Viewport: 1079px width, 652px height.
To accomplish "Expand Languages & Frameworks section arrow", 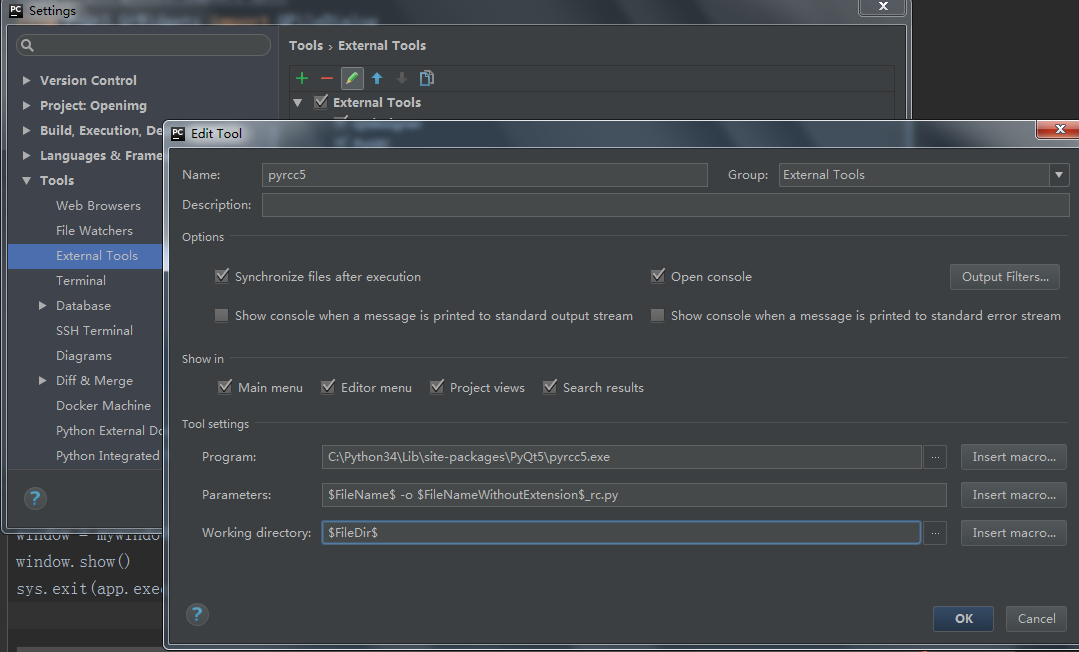I will pos(26,156).
